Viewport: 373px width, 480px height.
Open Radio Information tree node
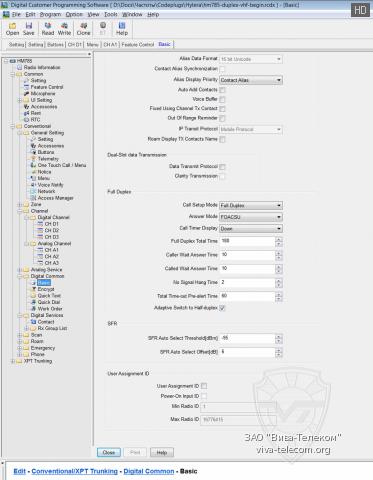[42, 67]
